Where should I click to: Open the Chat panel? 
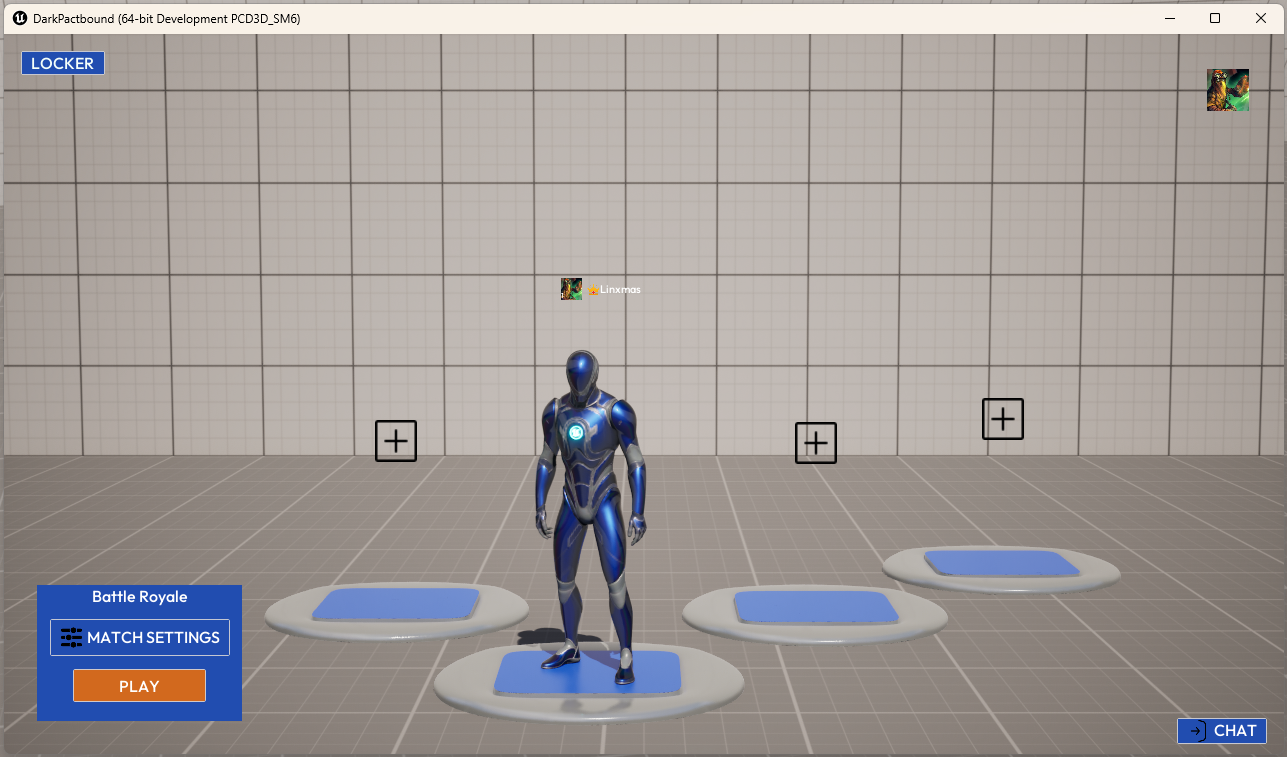1222,731
